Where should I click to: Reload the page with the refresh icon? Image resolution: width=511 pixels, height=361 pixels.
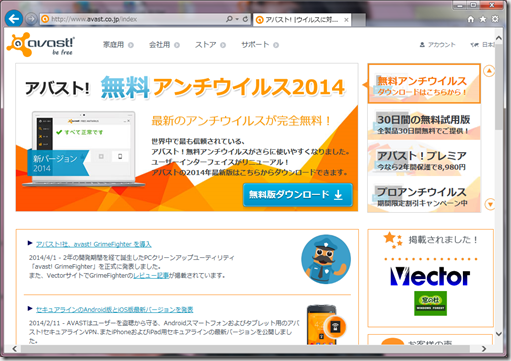(245, 19)
